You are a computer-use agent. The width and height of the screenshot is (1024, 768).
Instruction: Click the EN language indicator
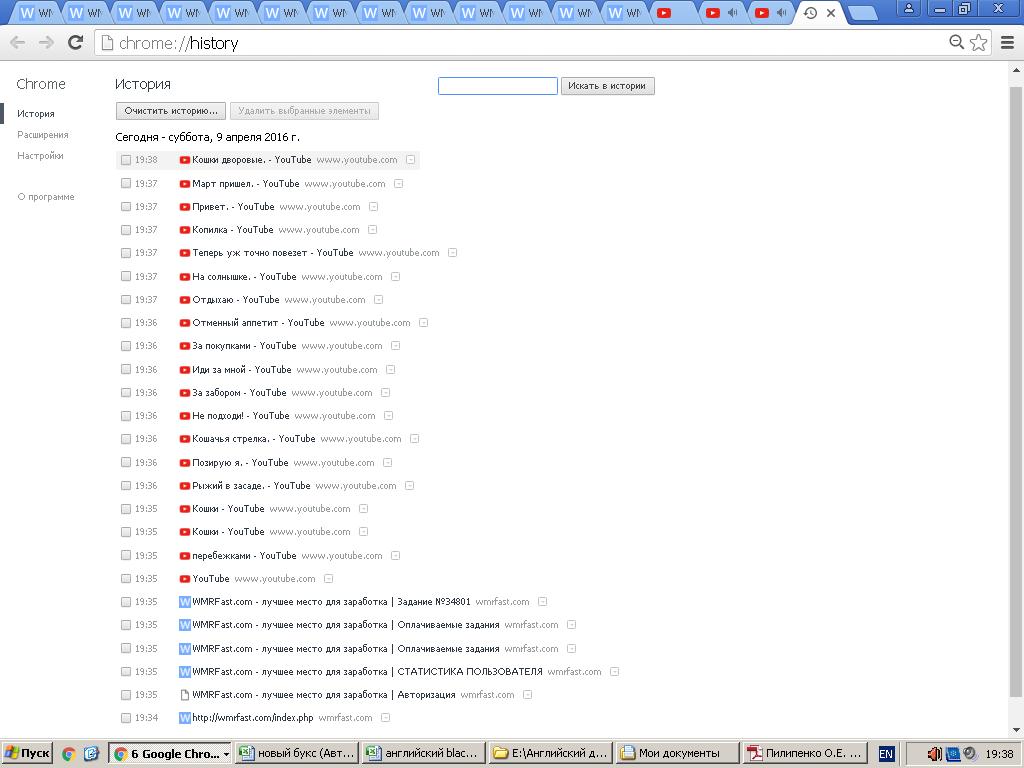click(x=886, y=754)
